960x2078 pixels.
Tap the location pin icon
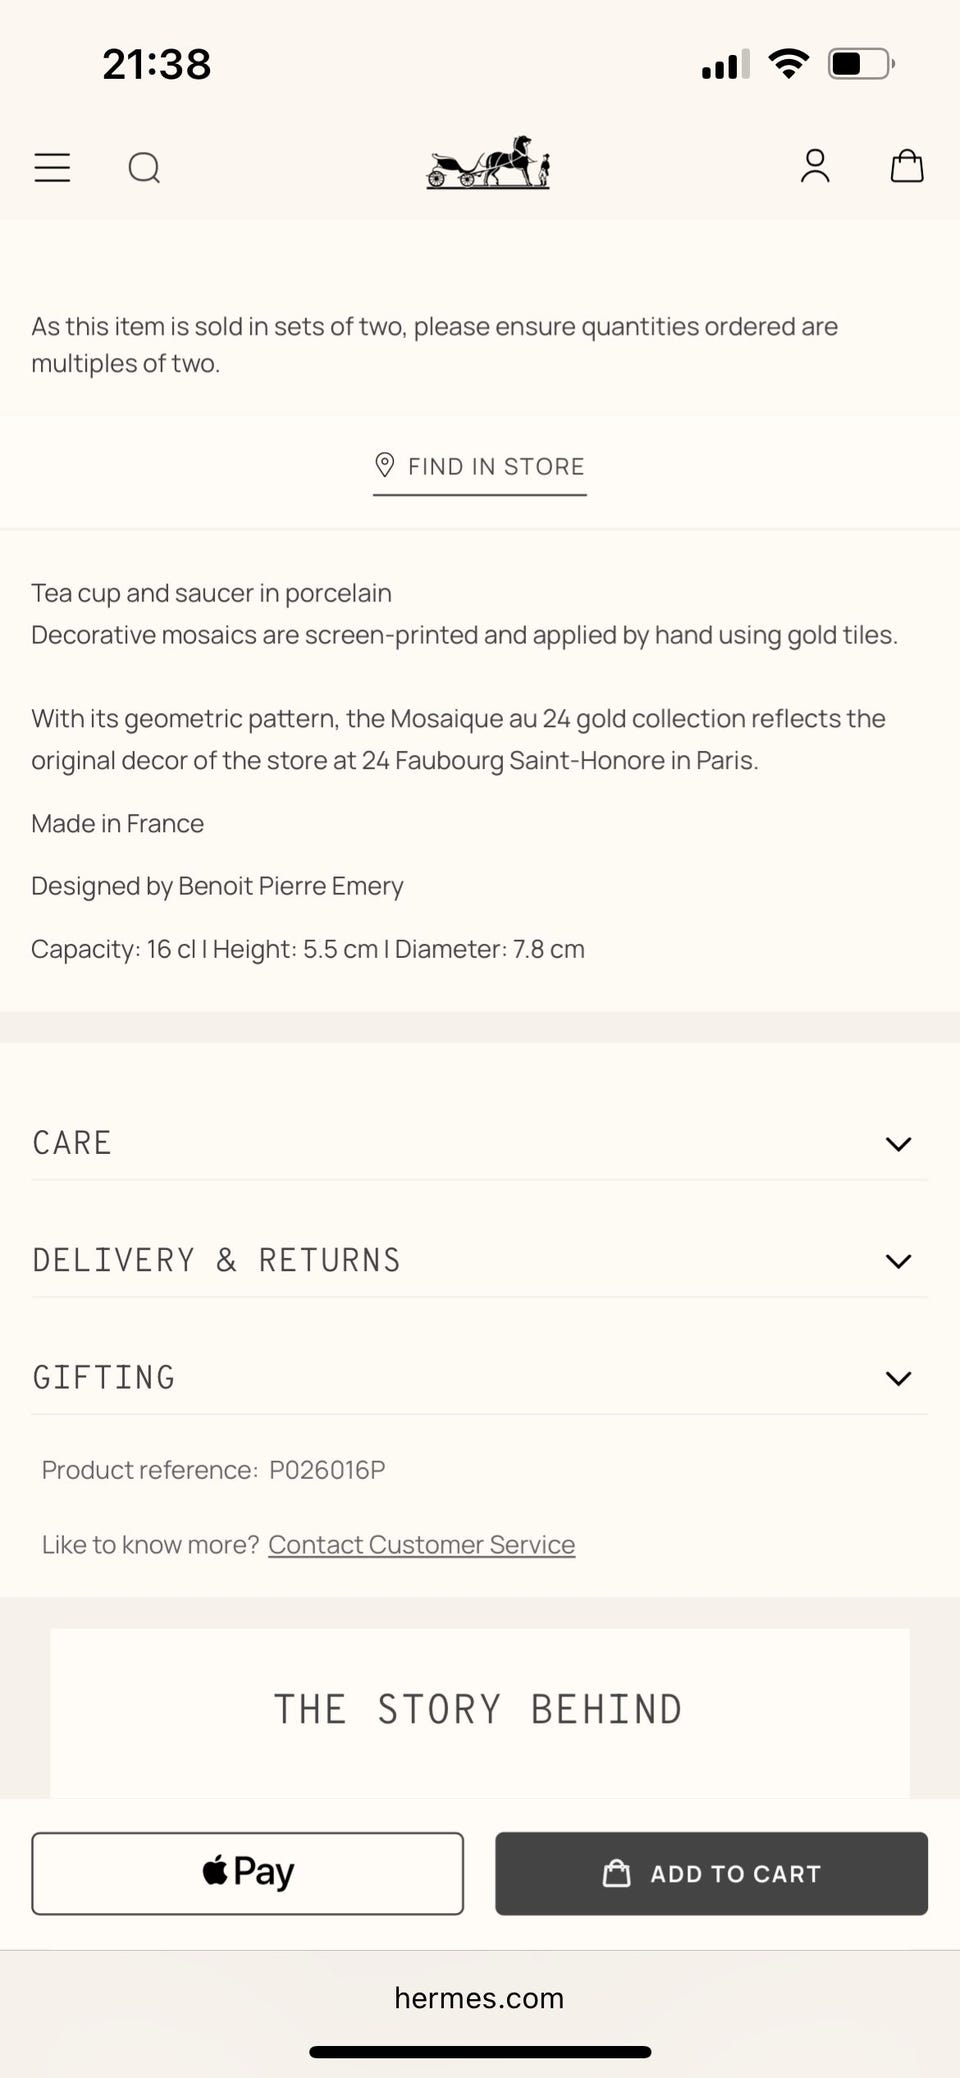tap(384, 465)
